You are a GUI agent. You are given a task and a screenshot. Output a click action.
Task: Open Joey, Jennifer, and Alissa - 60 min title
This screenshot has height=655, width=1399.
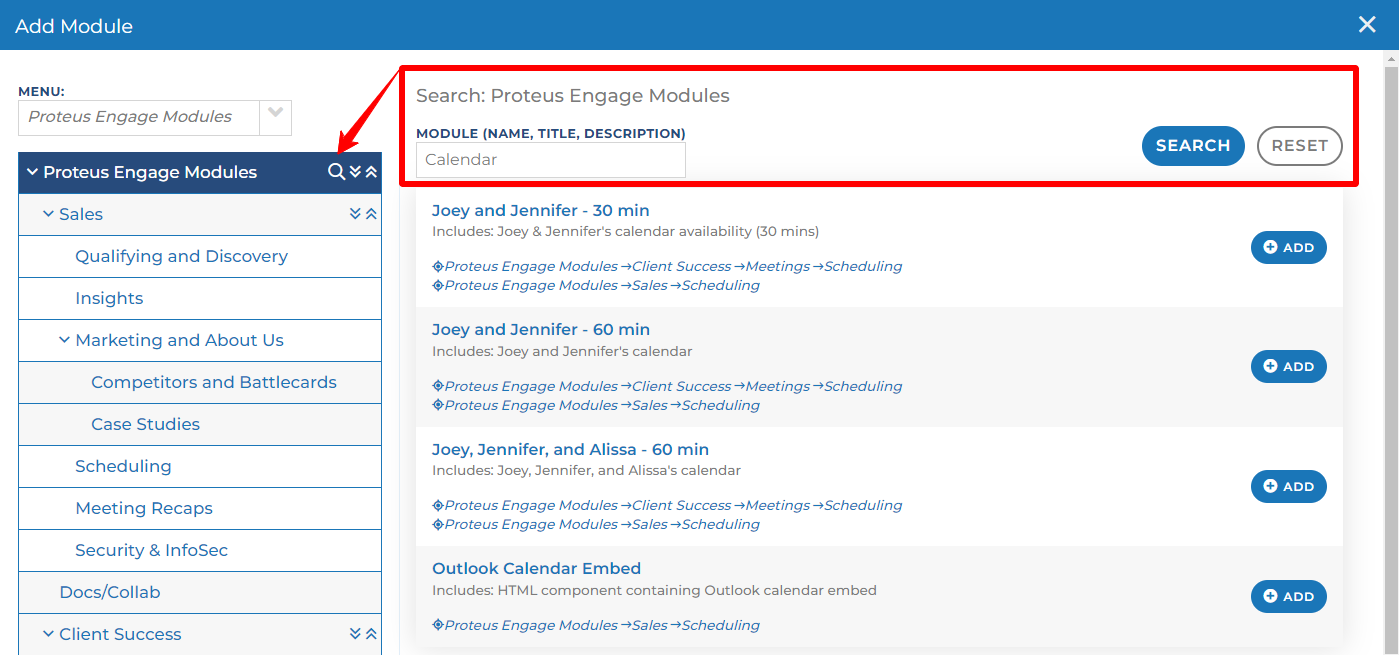(570, 449)
